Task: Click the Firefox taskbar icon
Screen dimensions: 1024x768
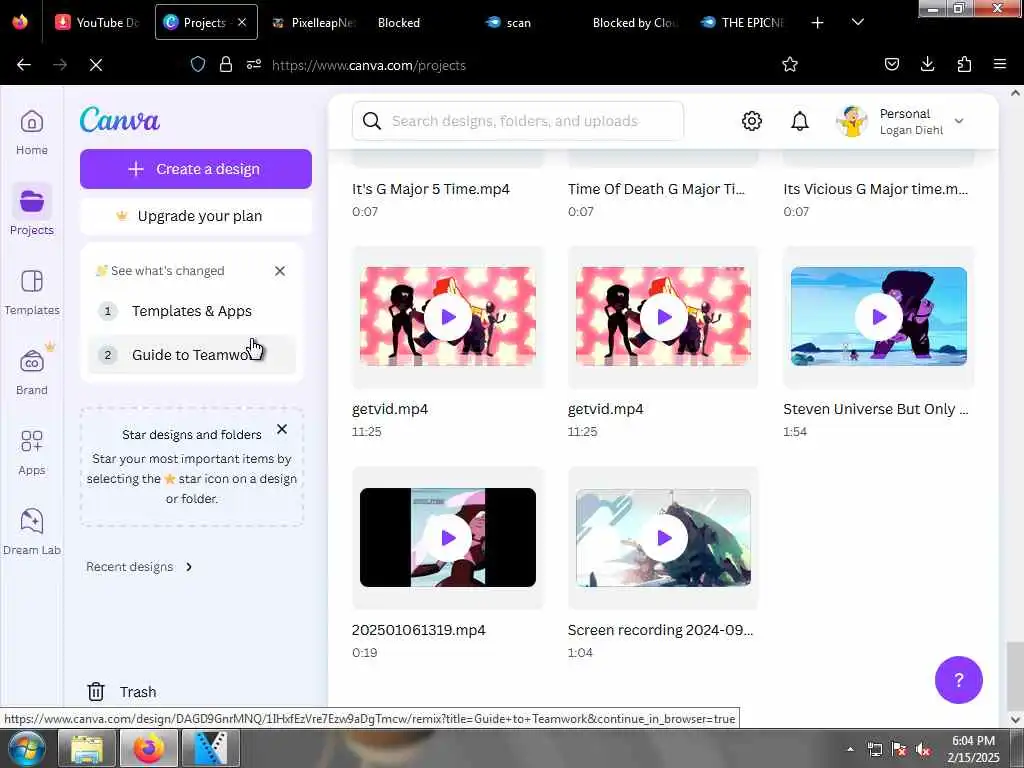Action: (149, 748)
